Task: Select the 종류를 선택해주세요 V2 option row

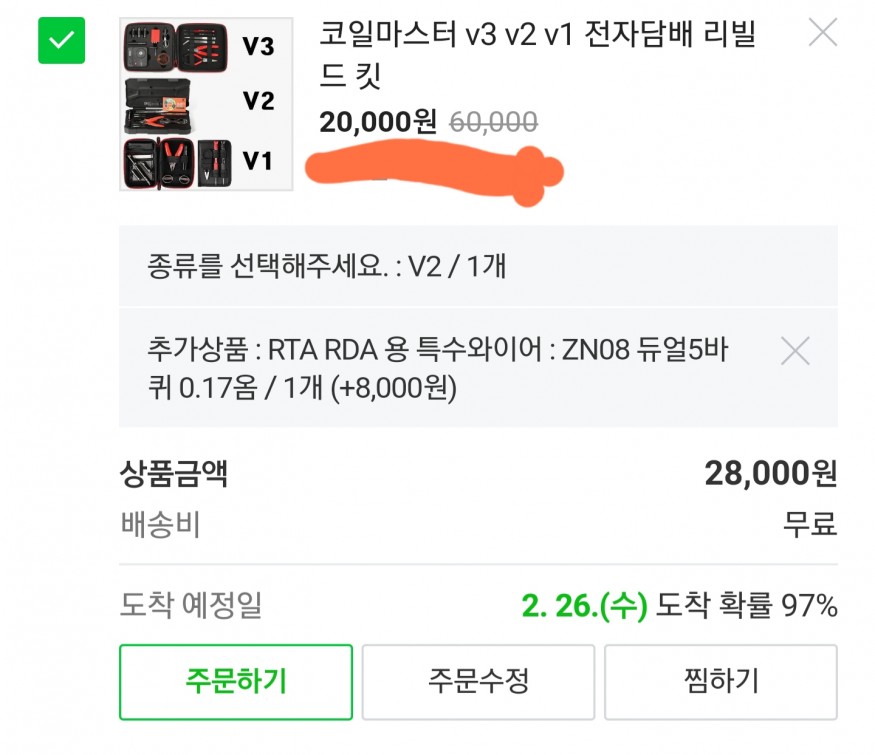Action: [478, 266]
